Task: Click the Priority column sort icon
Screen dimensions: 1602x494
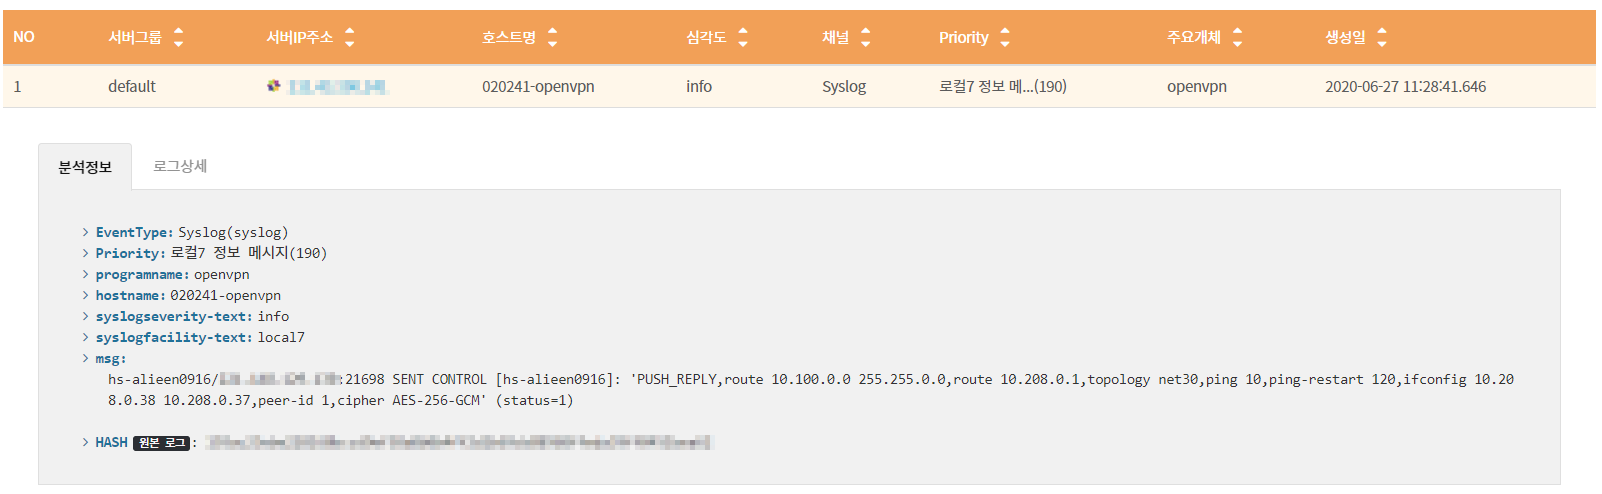Action: [1005, 37]
